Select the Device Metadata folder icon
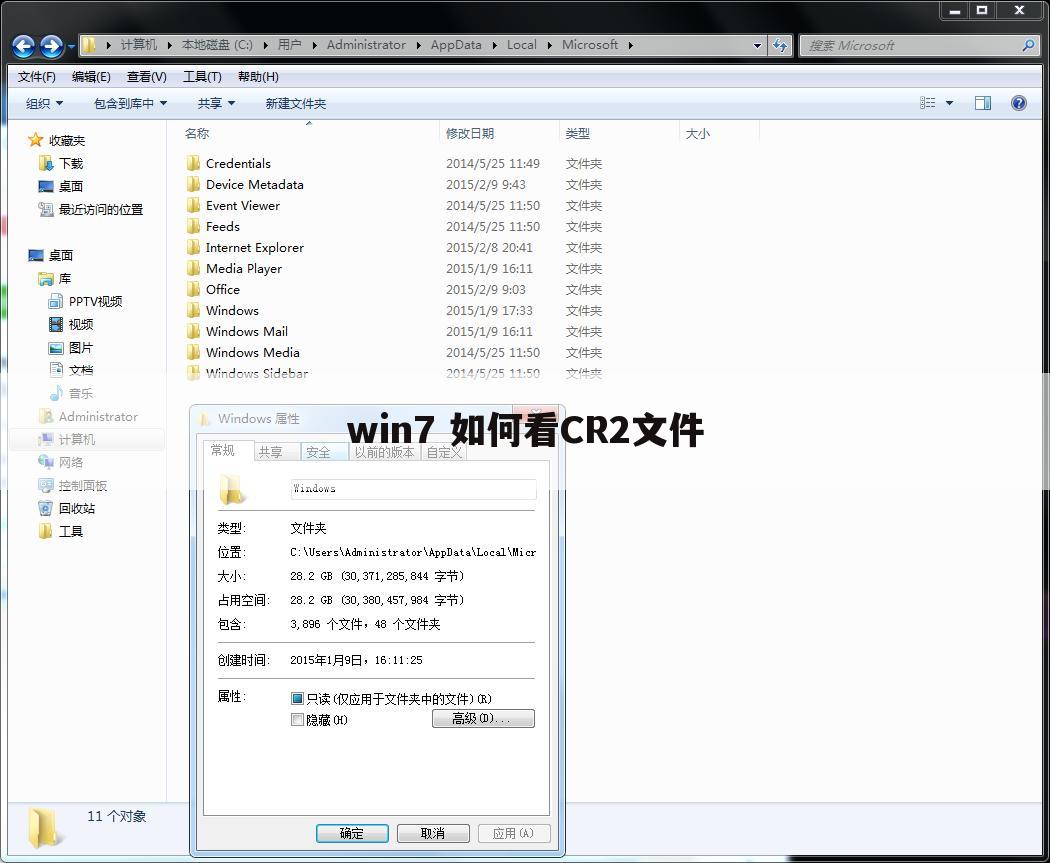Image resolution: width=1050 pixels, height=863 pixels. pyautogui.click(x=194, y=184)
